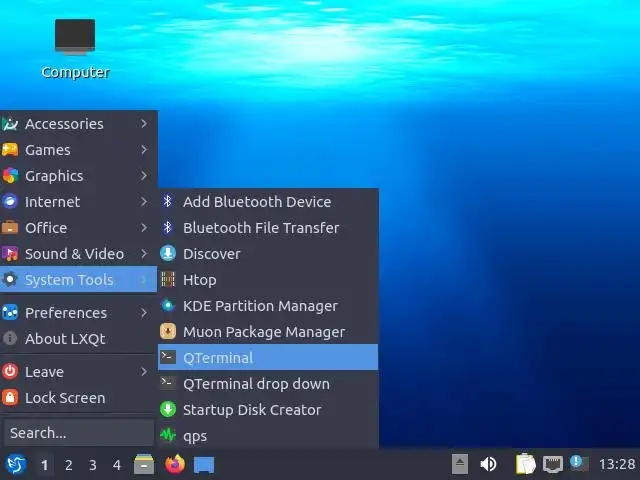Click the Office briefcase icon
This screenshot has height=480, width=640.
click(x=10, y=228)
